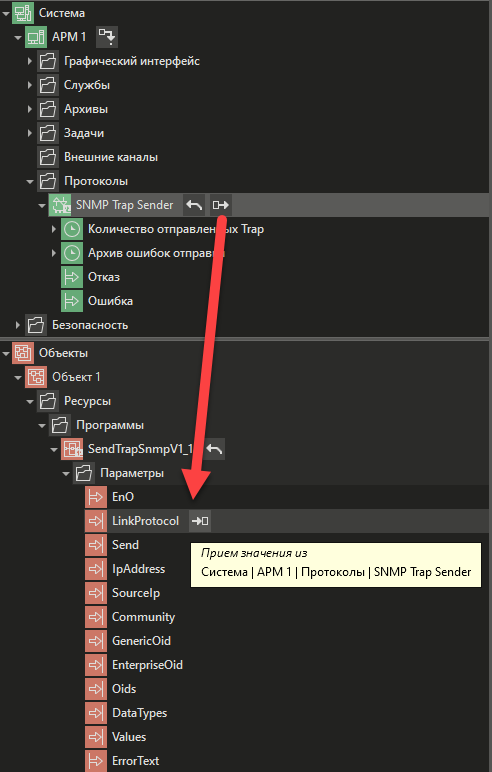Select the Внешние каналы tree item
This screenshot has width=492, height=772.
point(111,157)
